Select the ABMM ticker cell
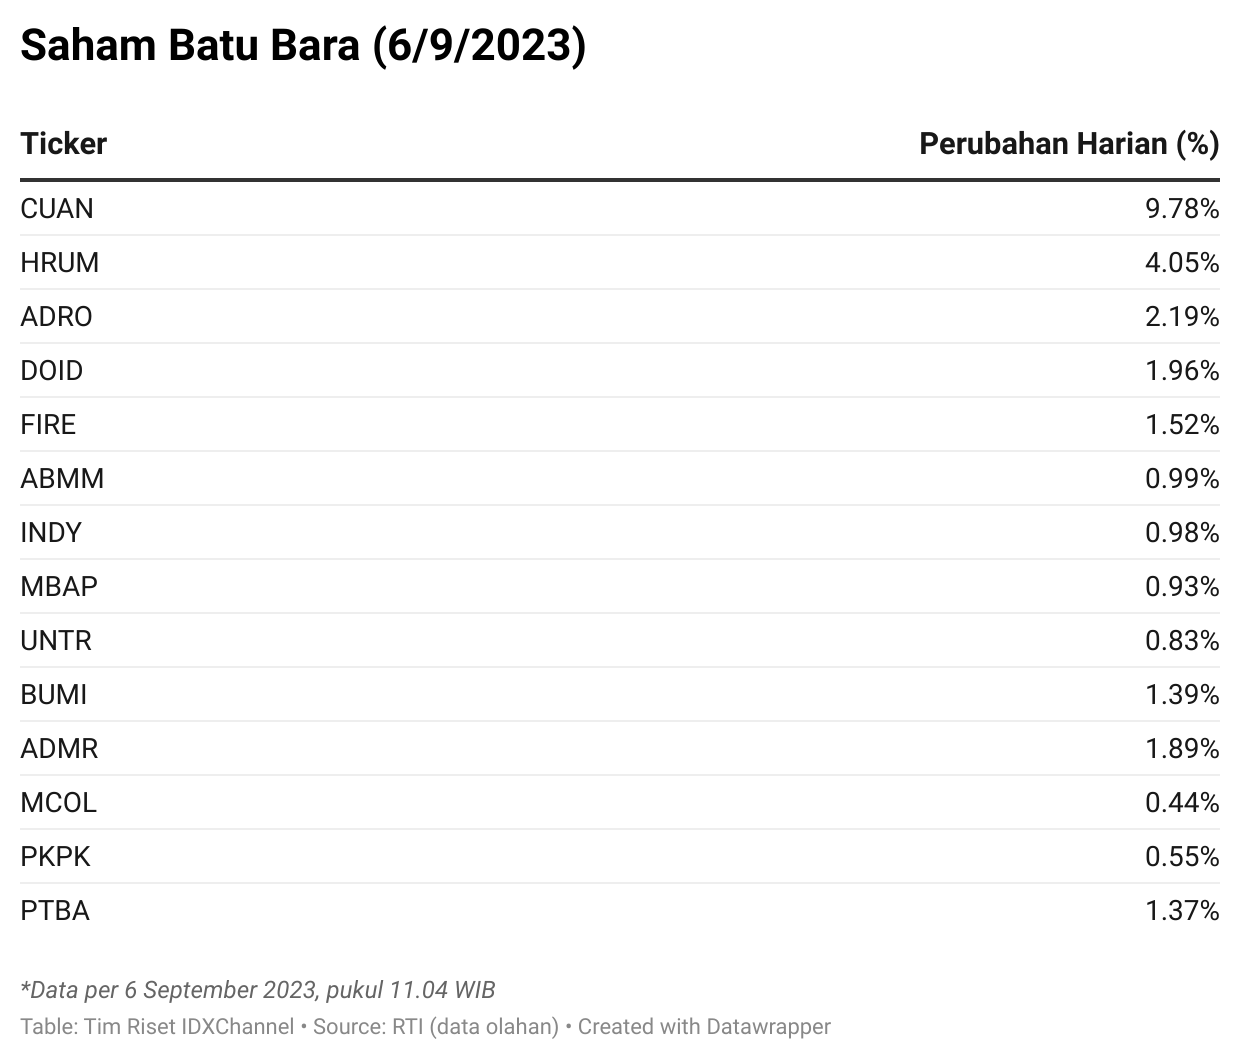Screen dimensions: 1240x1060 tap(62, 478)
